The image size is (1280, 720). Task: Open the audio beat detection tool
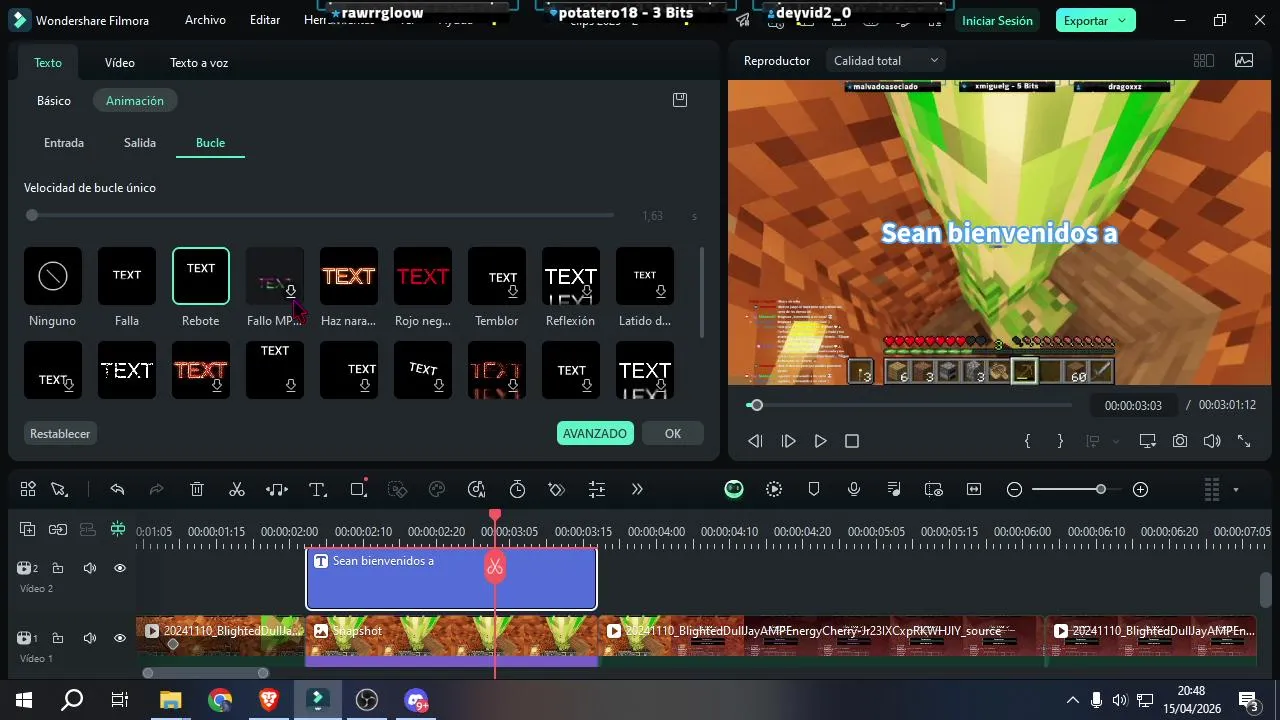pyautogui.click(x=277, y=489)
